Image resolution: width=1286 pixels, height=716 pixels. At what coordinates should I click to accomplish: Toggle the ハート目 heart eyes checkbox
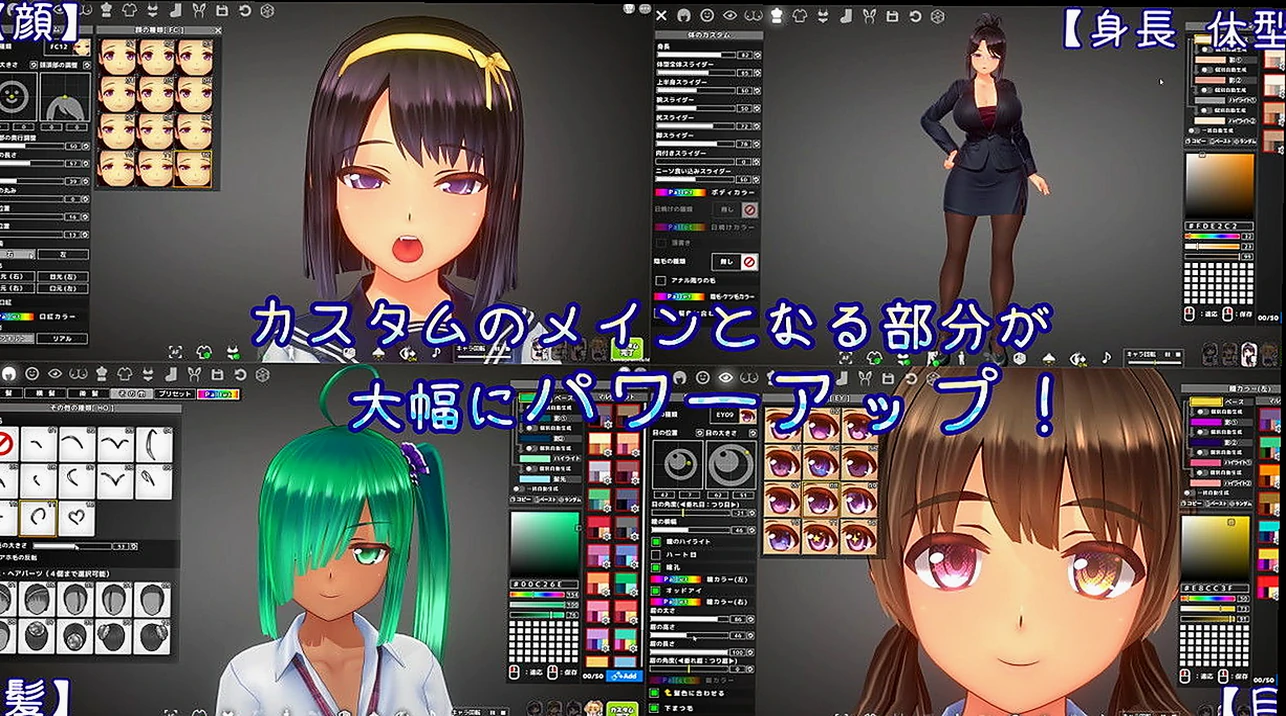coord(656,553)
